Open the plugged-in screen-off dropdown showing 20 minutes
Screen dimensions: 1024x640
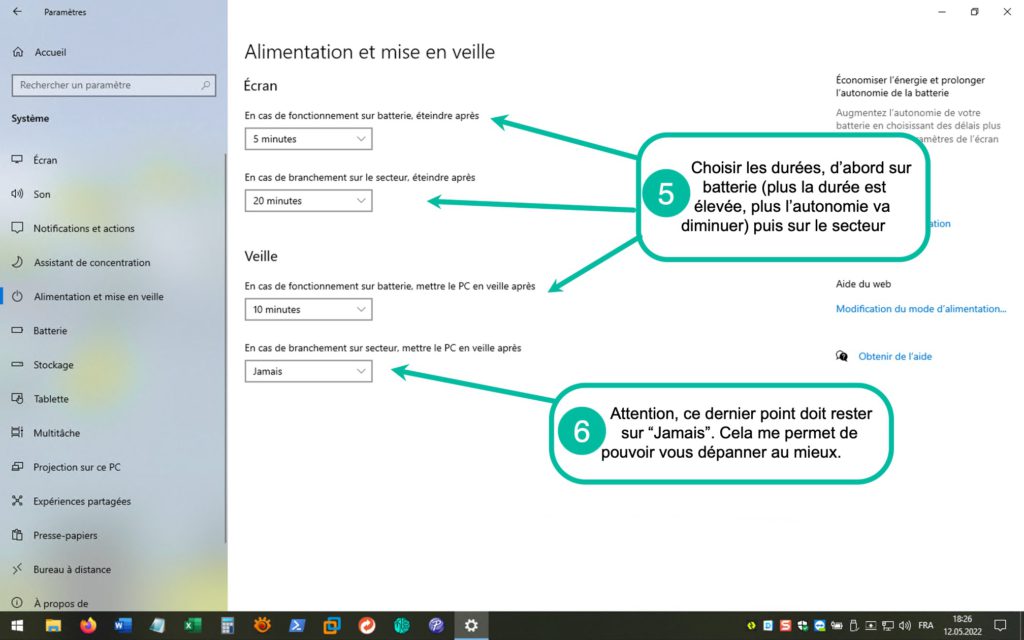tap(308, 201)
